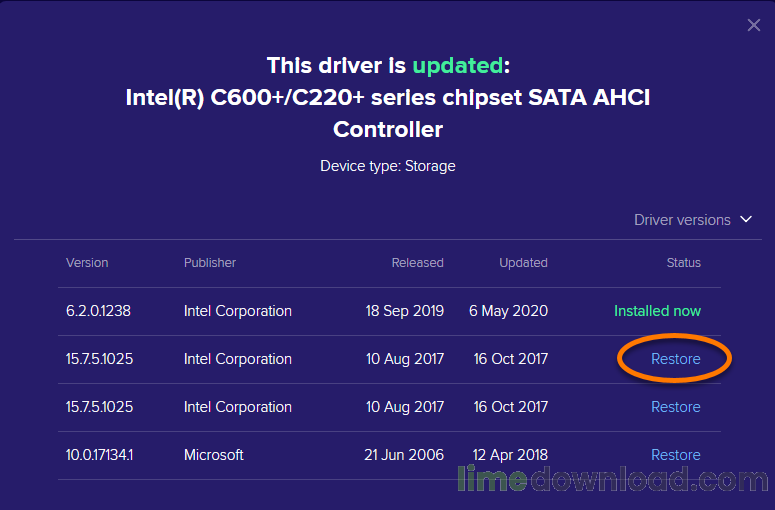775x510 pixels.
Task: Select version 10.0.17134.1 in the list
Action: [100, 455]
